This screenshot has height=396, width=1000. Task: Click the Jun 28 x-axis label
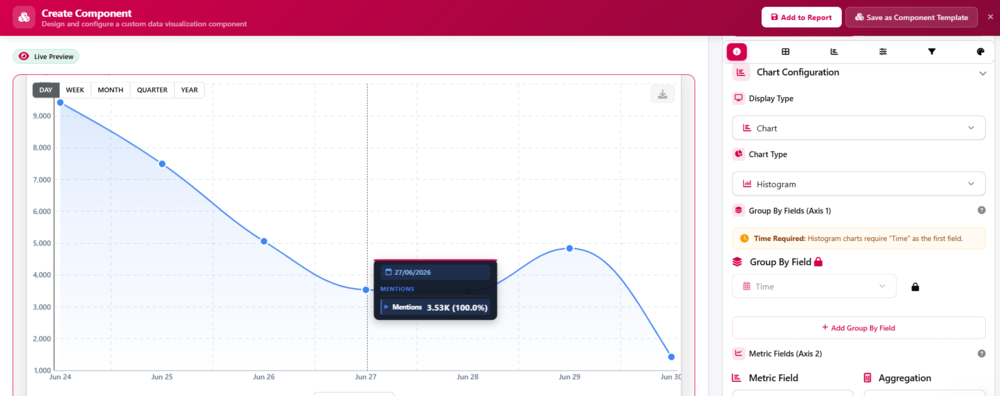(x=467, y=377)
